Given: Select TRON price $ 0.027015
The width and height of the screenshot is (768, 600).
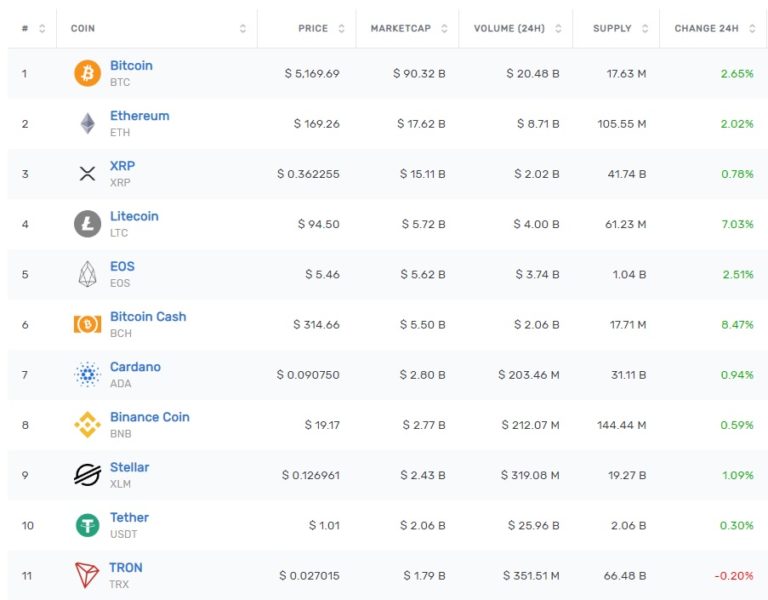Looking at the screenshot, I should pos(309,576).
